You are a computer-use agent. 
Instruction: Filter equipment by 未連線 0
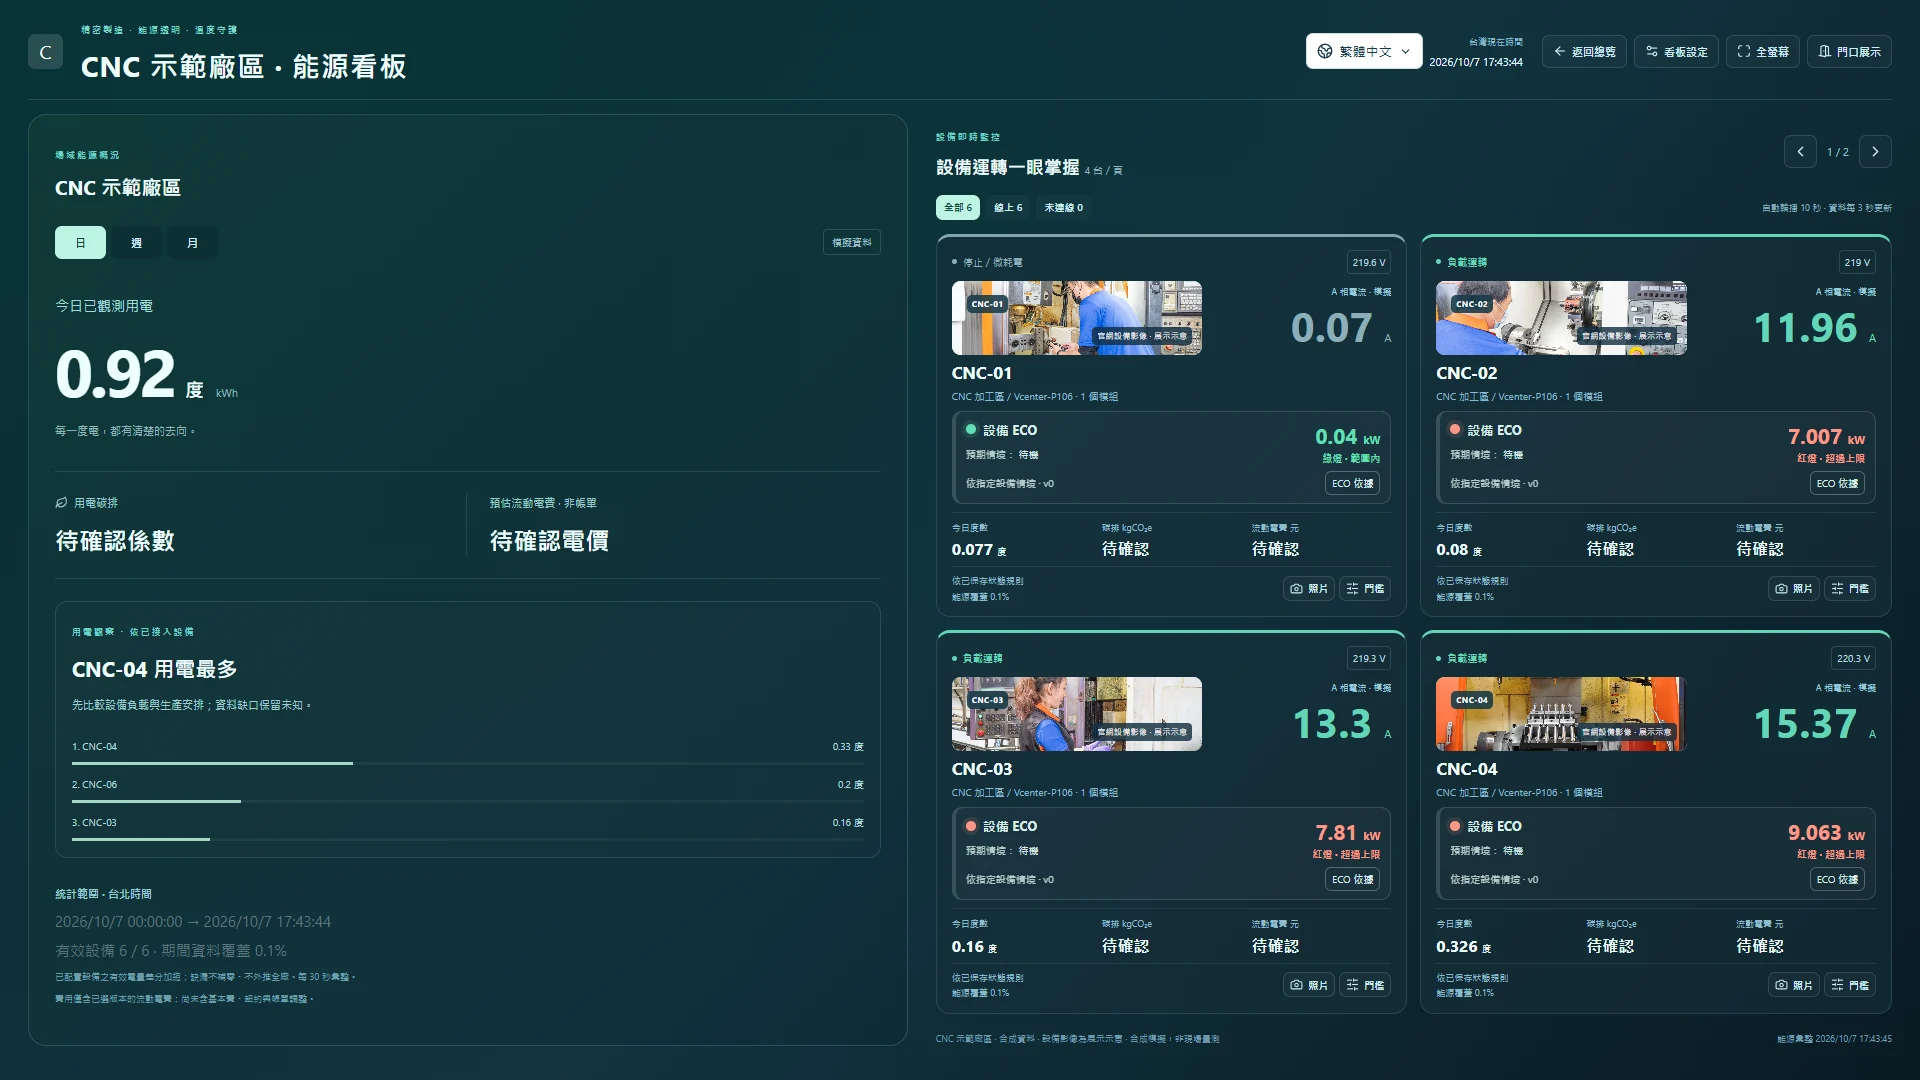(x=1063, y=208)
